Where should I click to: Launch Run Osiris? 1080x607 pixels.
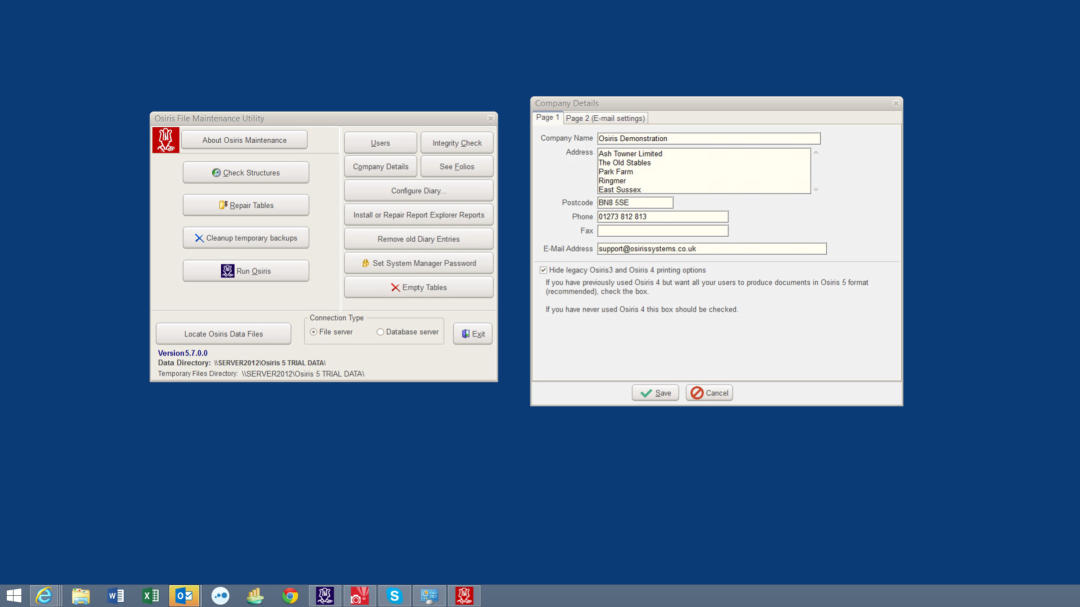point(246,271)
